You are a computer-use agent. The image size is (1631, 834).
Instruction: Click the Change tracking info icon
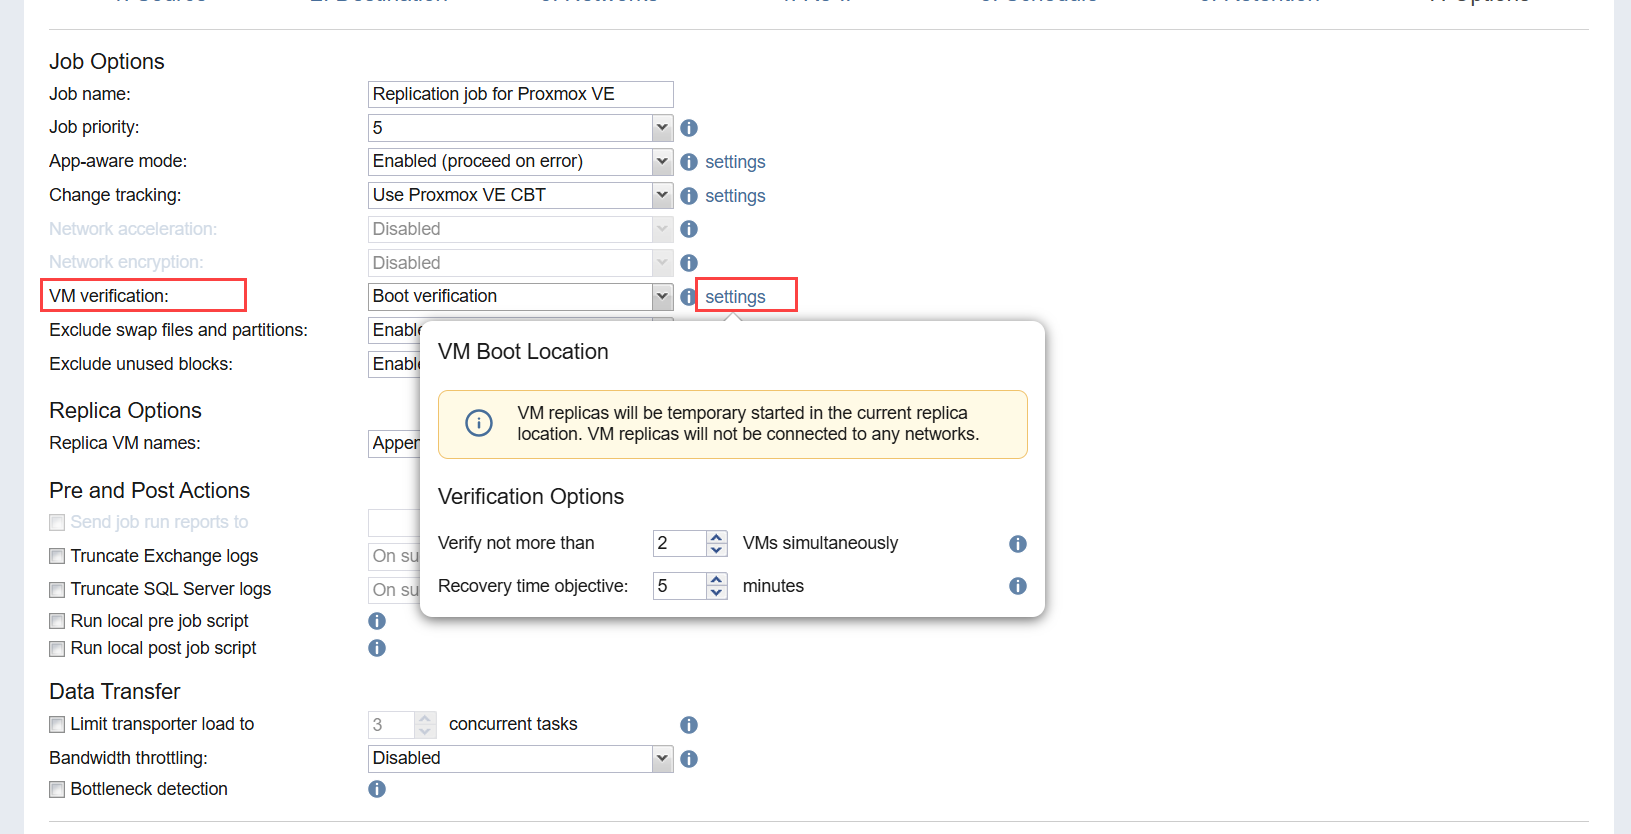point(689,196)
